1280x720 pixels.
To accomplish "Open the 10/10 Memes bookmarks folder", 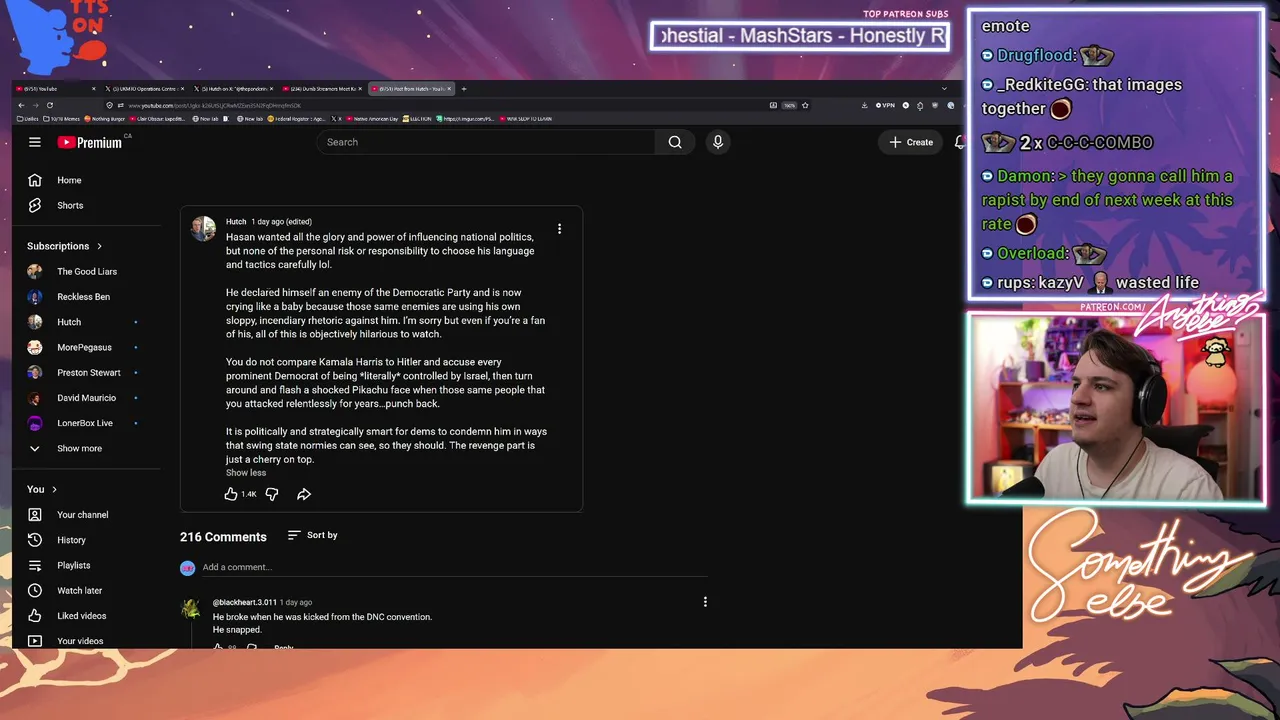I will coord(60,119).
